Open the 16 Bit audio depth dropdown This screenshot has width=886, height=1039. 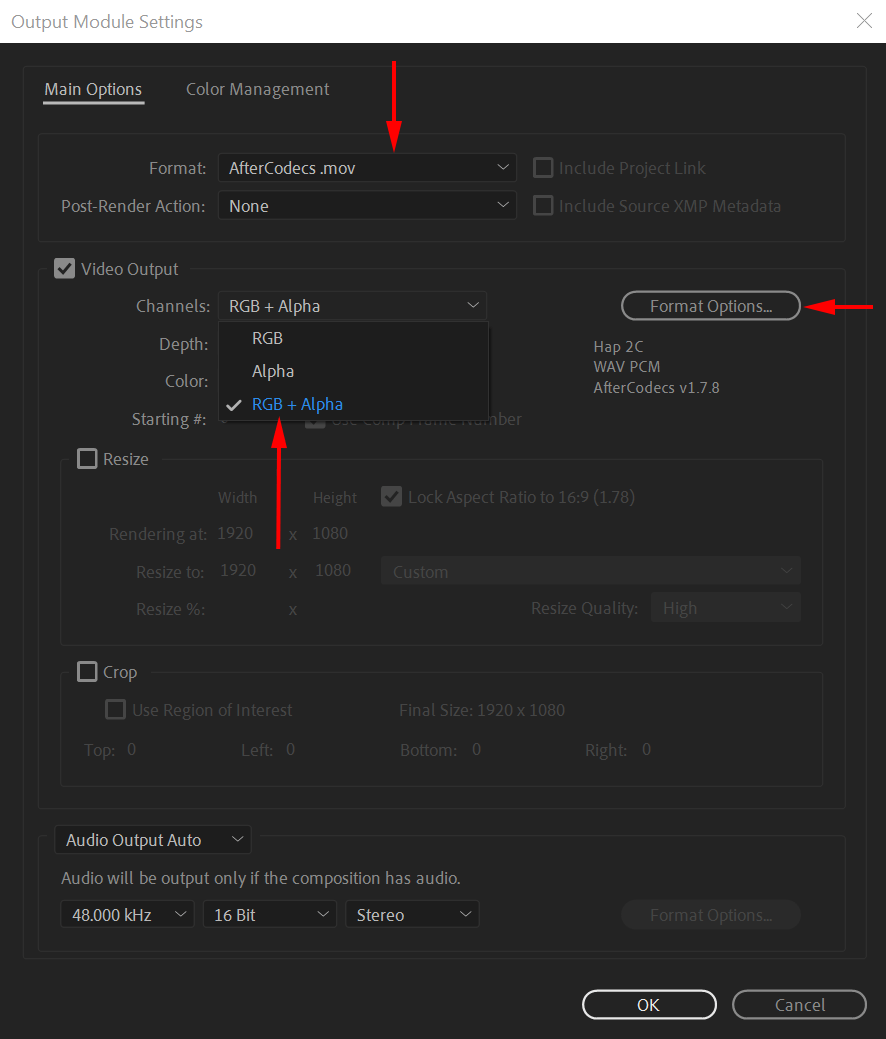point(269,913)
